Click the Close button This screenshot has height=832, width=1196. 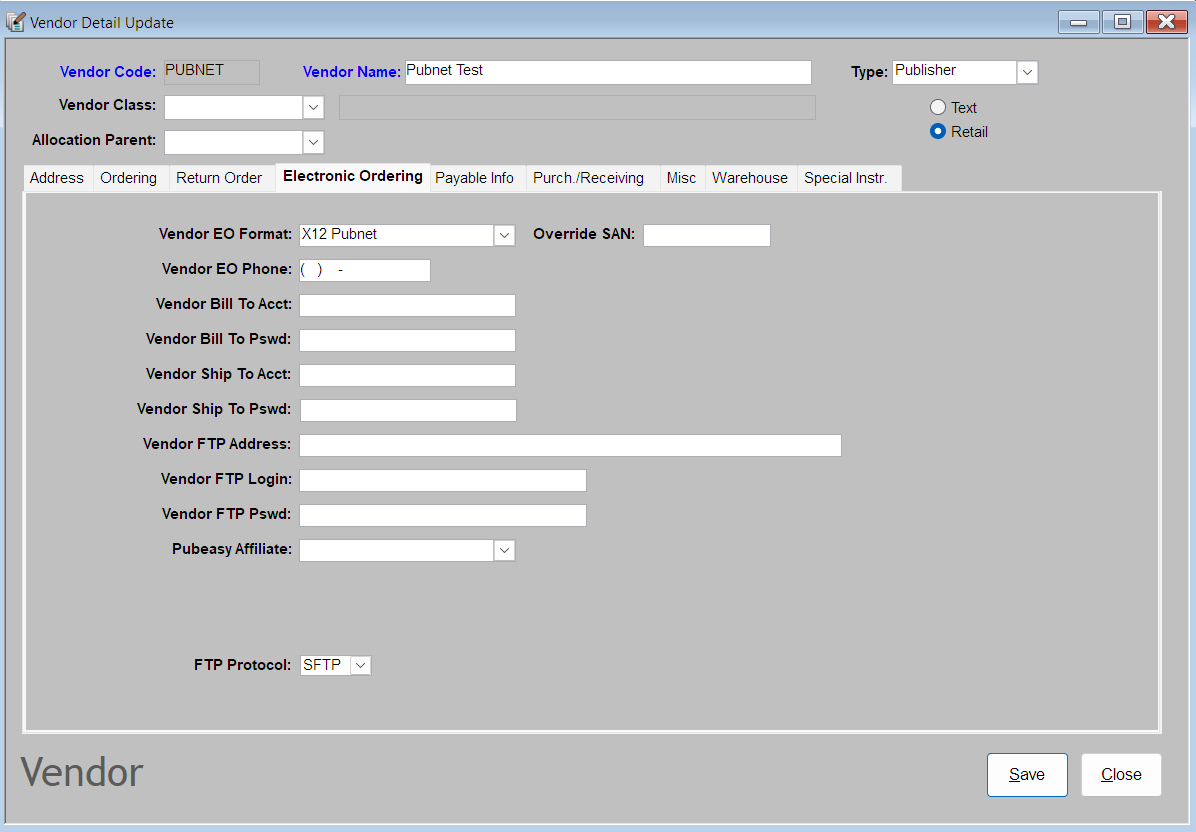1121,774
